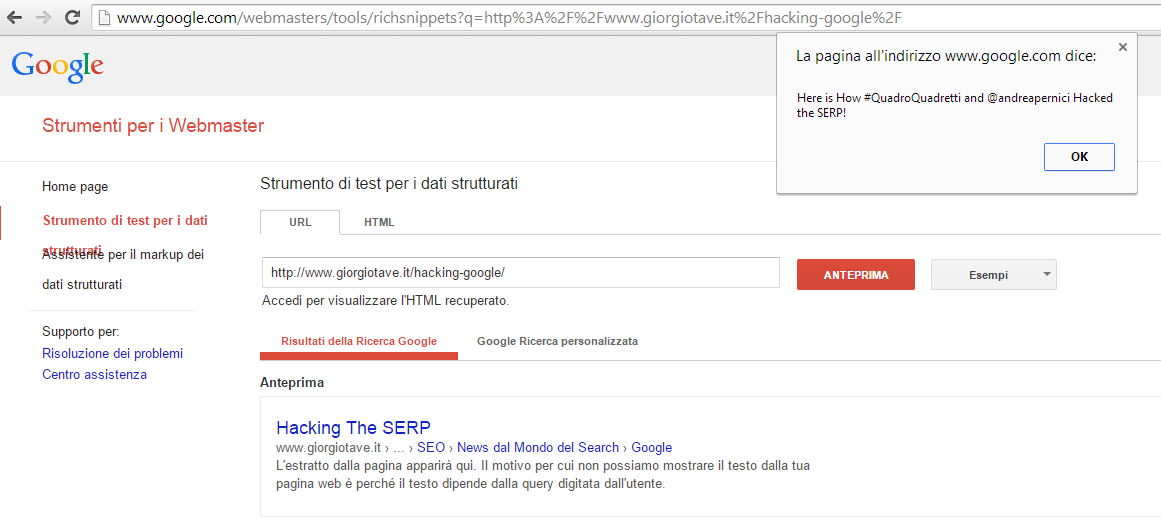
Task: Click the browser forward arrow
Action: pyautogui.click(x=43, y=17)
